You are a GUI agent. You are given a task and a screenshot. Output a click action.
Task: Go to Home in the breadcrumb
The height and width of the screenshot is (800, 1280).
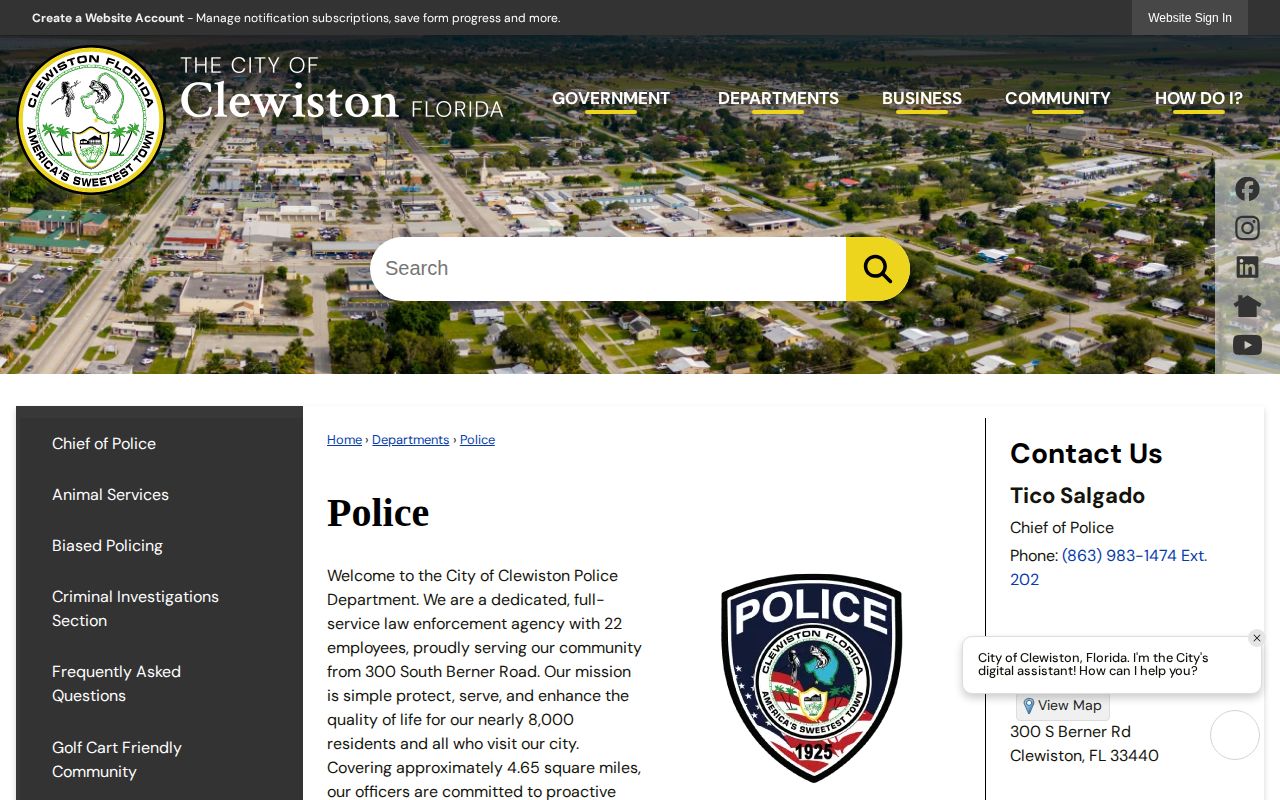point(344,440)
